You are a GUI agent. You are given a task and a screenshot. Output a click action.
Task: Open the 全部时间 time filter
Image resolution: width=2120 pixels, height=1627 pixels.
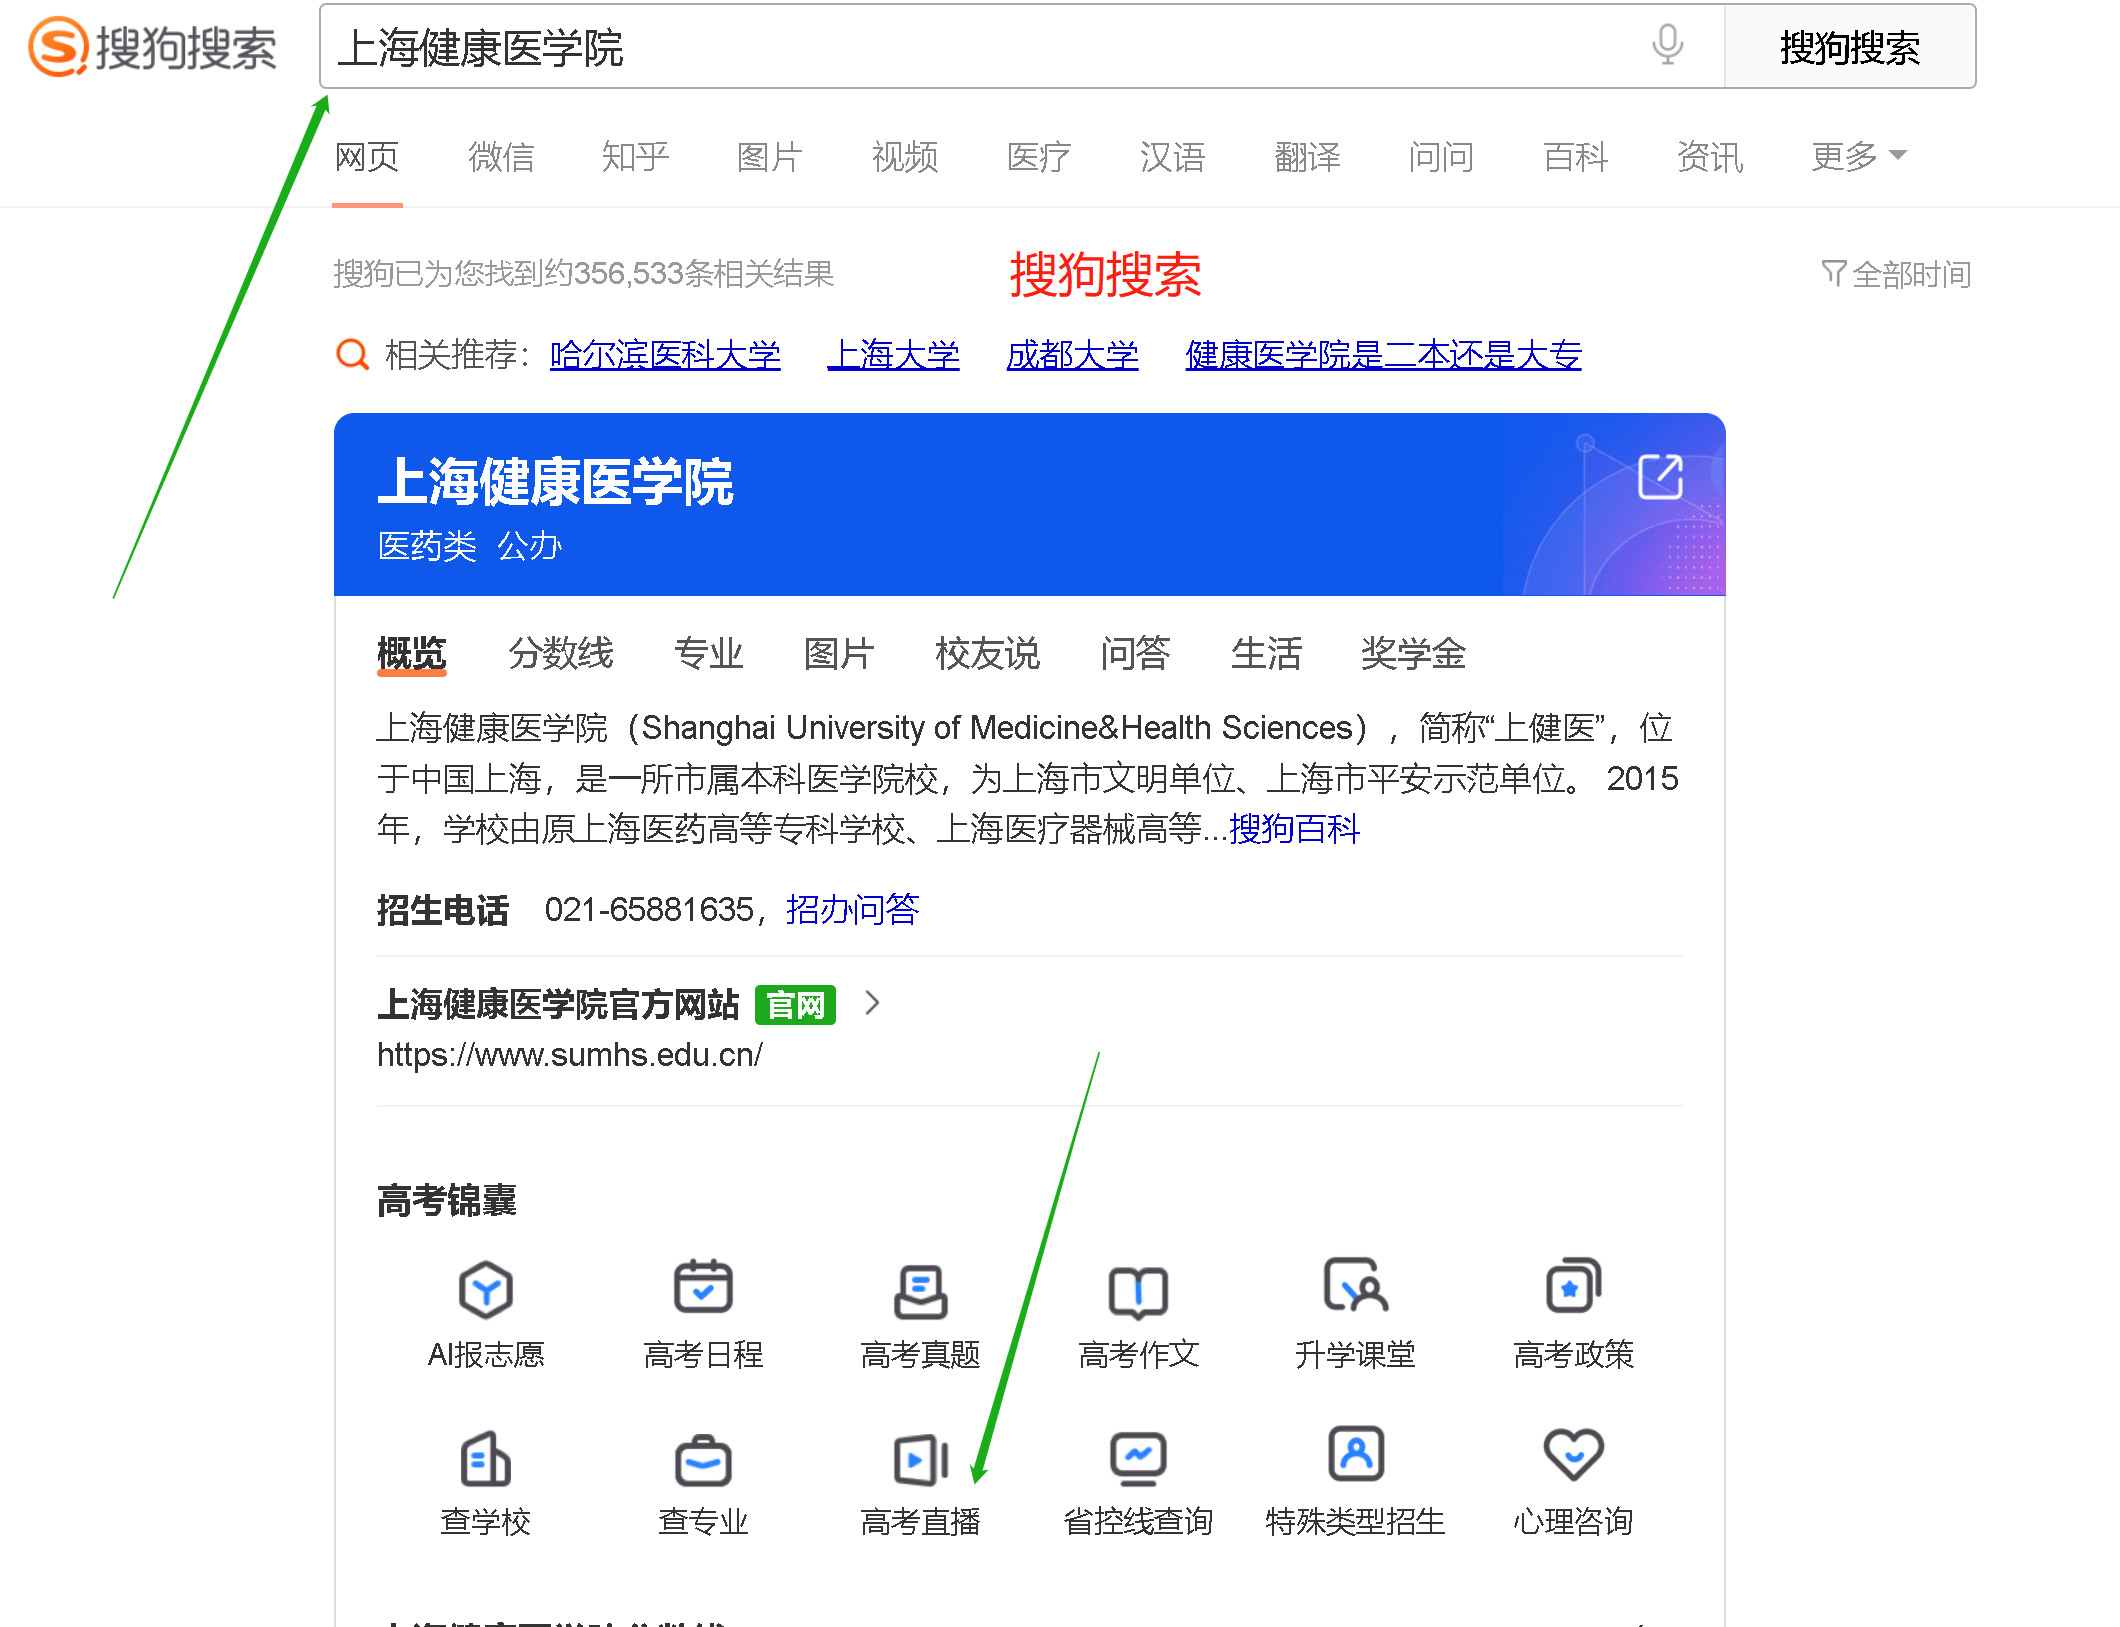pyautogui.click(x=1896, y=274)
